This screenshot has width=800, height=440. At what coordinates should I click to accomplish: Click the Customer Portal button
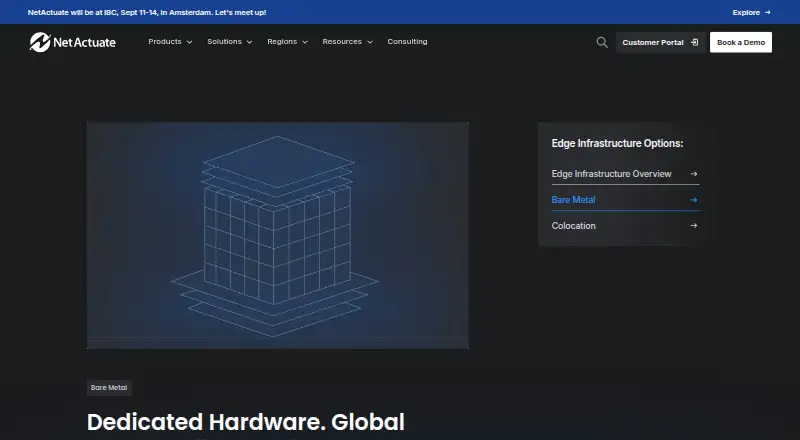pyautogui.click(x=660, y=42)
